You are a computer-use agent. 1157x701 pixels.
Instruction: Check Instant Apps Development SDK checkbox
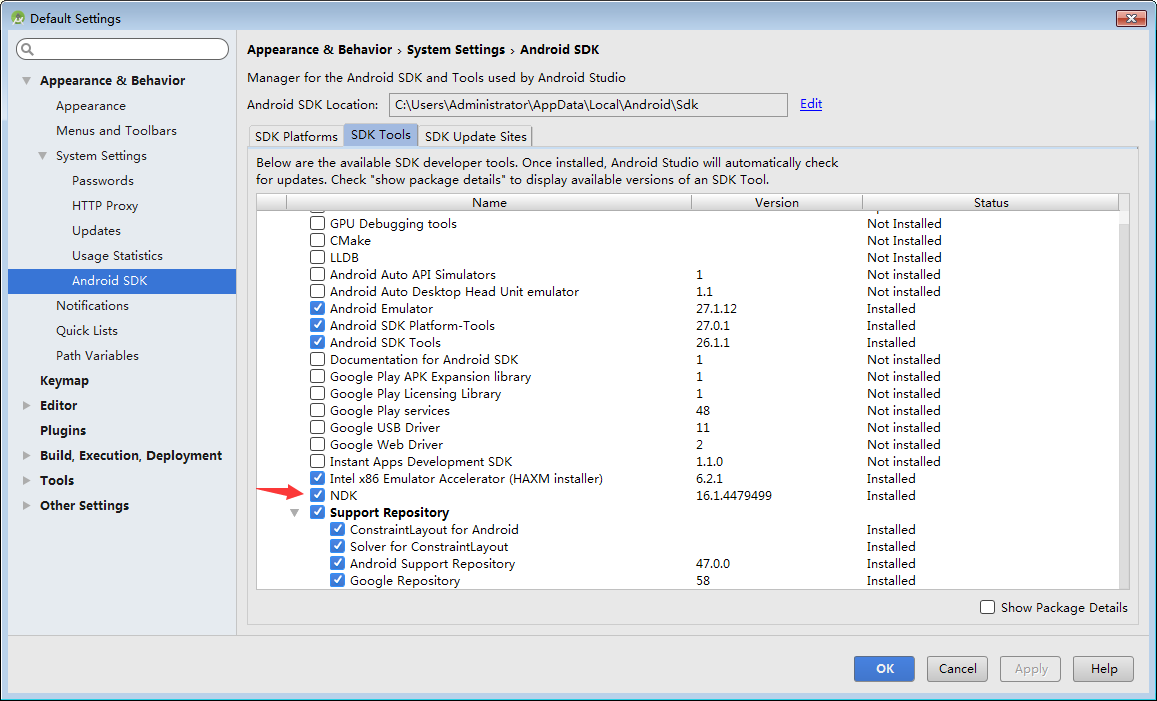click(317, 461)
